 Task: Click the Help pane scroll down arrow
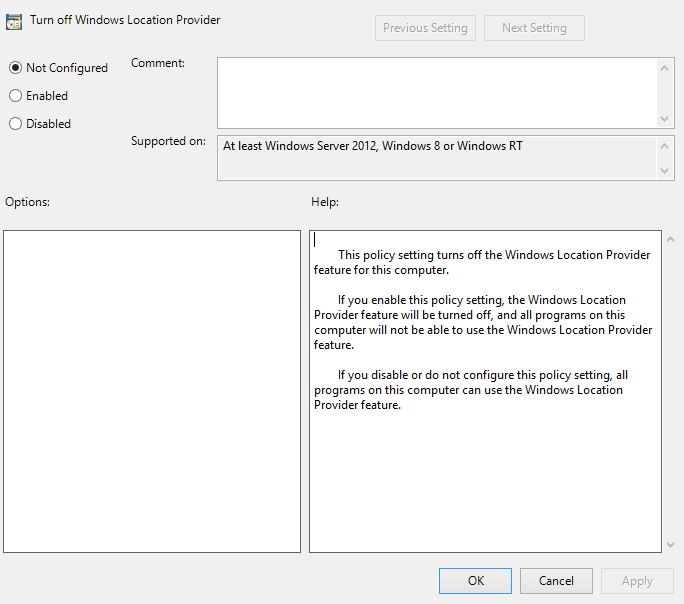pos(670,545)
